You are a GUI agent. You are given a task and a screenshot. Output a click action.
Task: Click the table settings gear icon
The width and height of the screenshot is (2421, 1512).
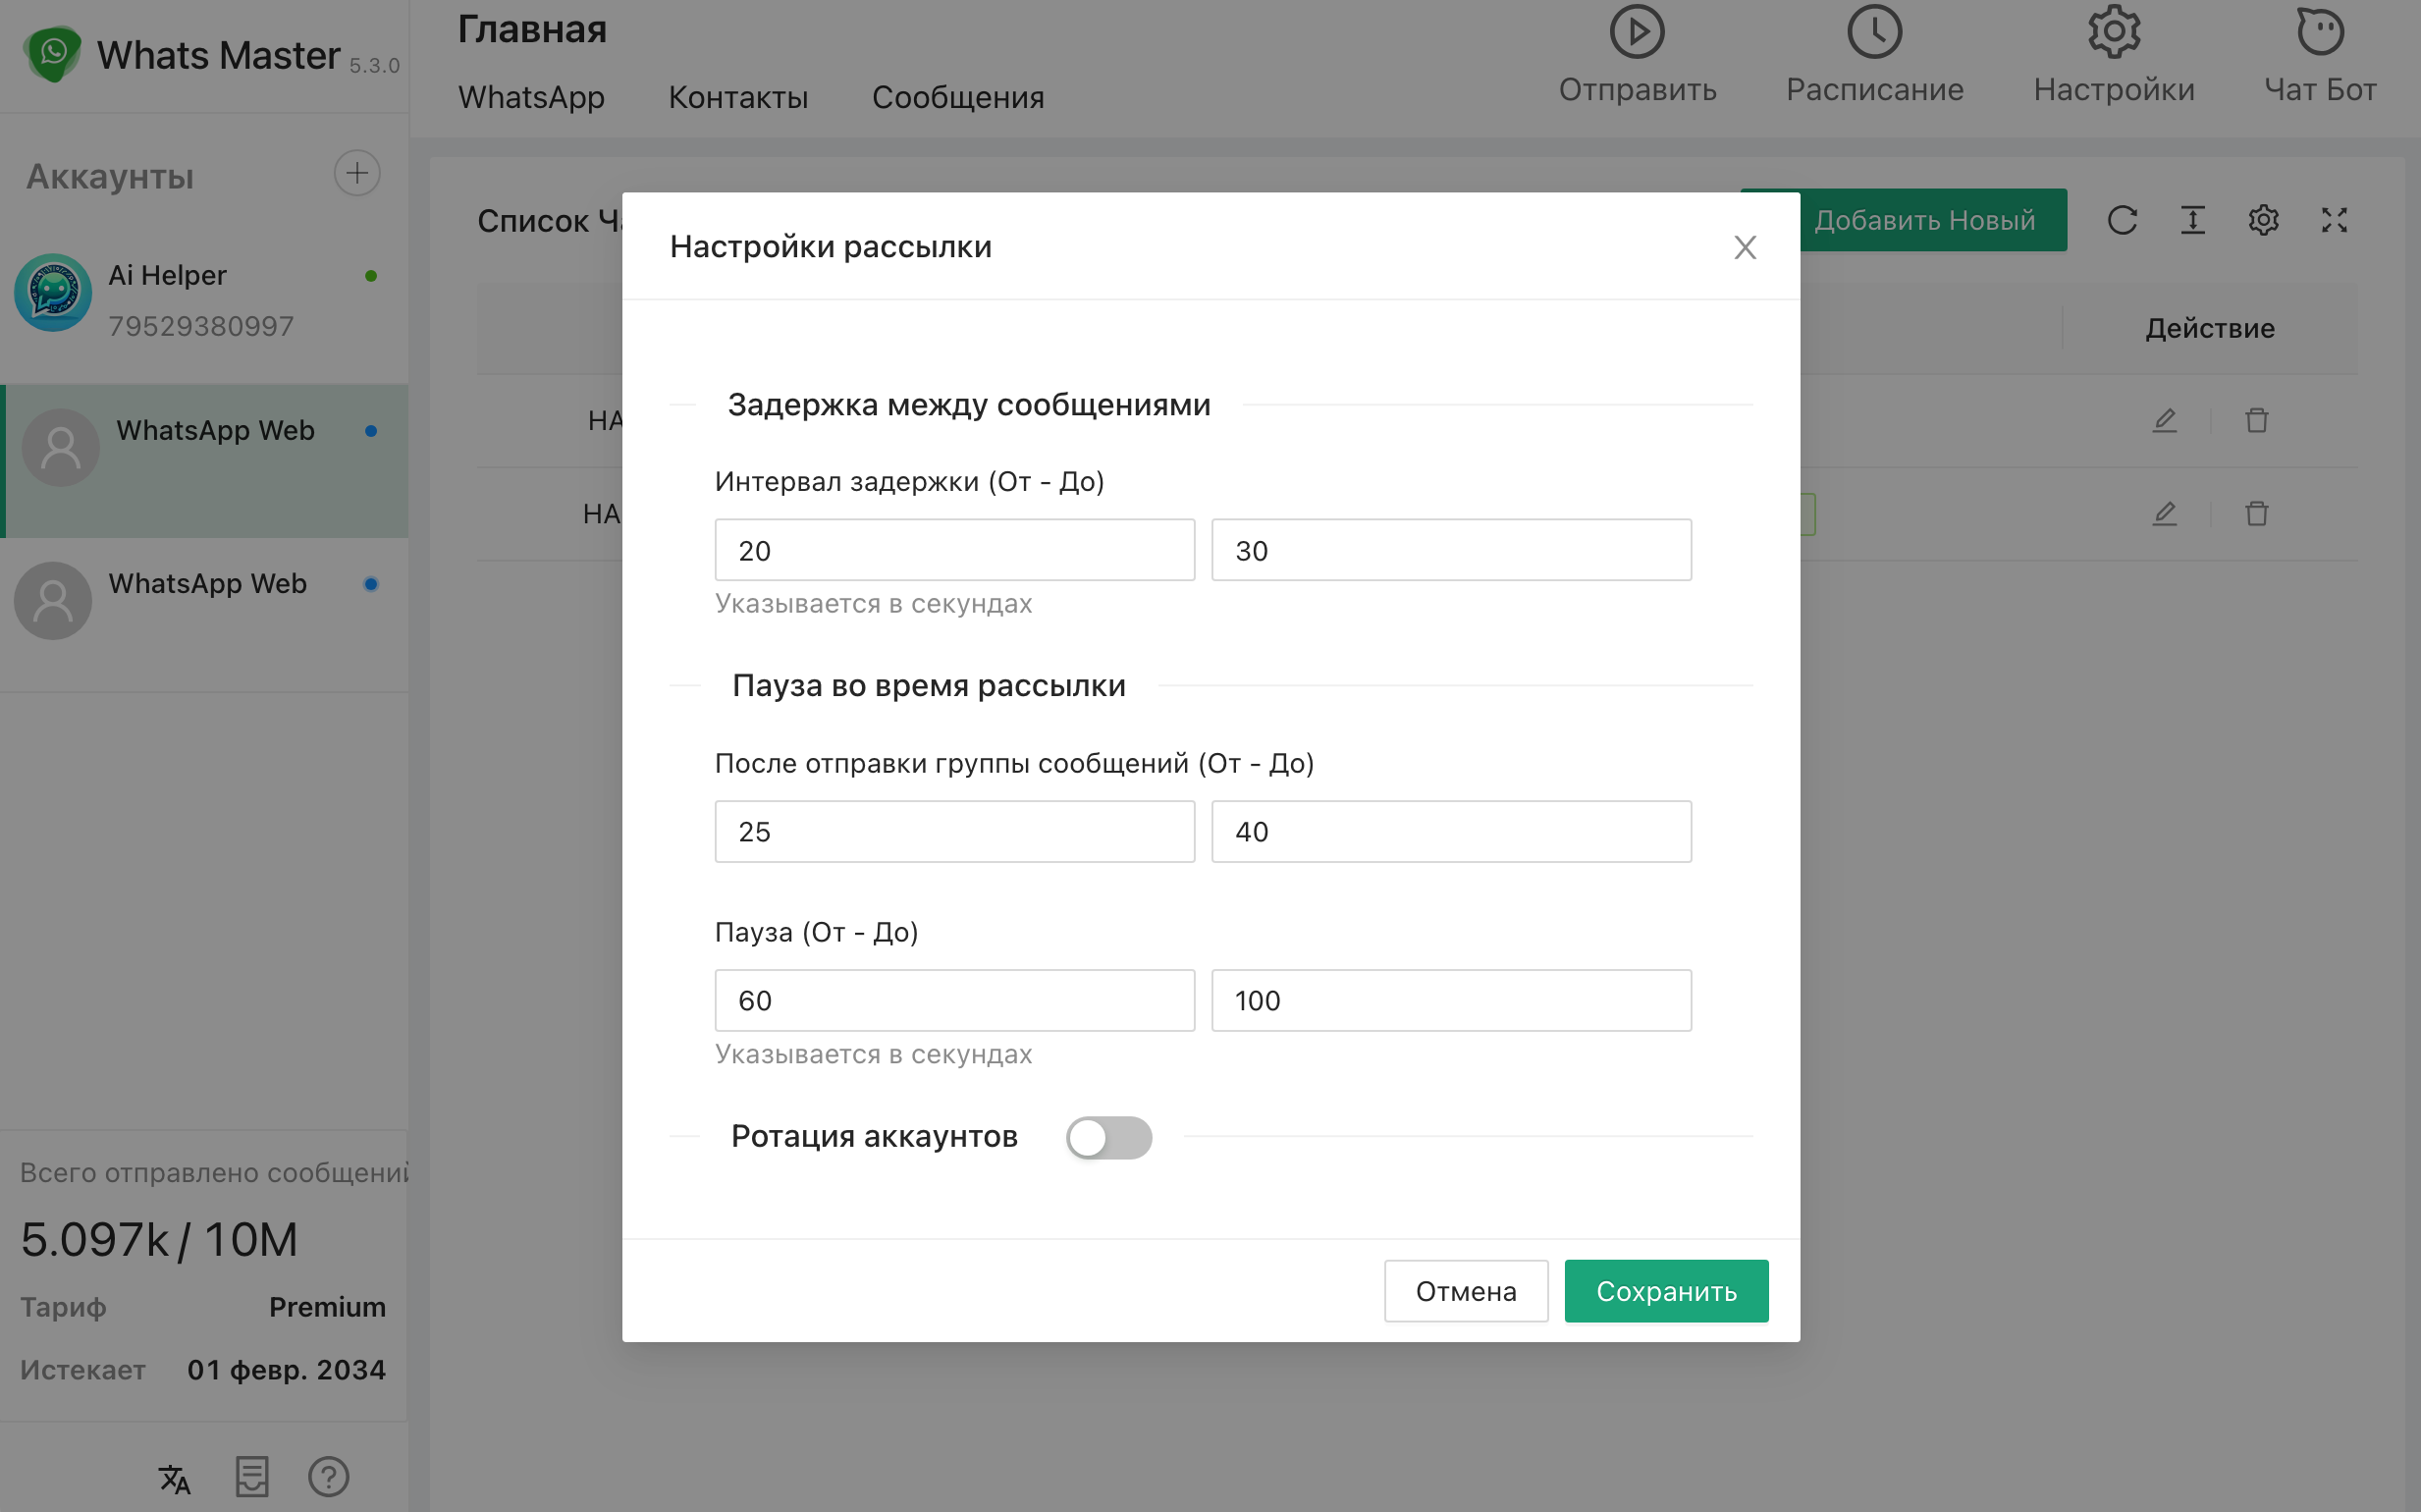[2263, 220]
